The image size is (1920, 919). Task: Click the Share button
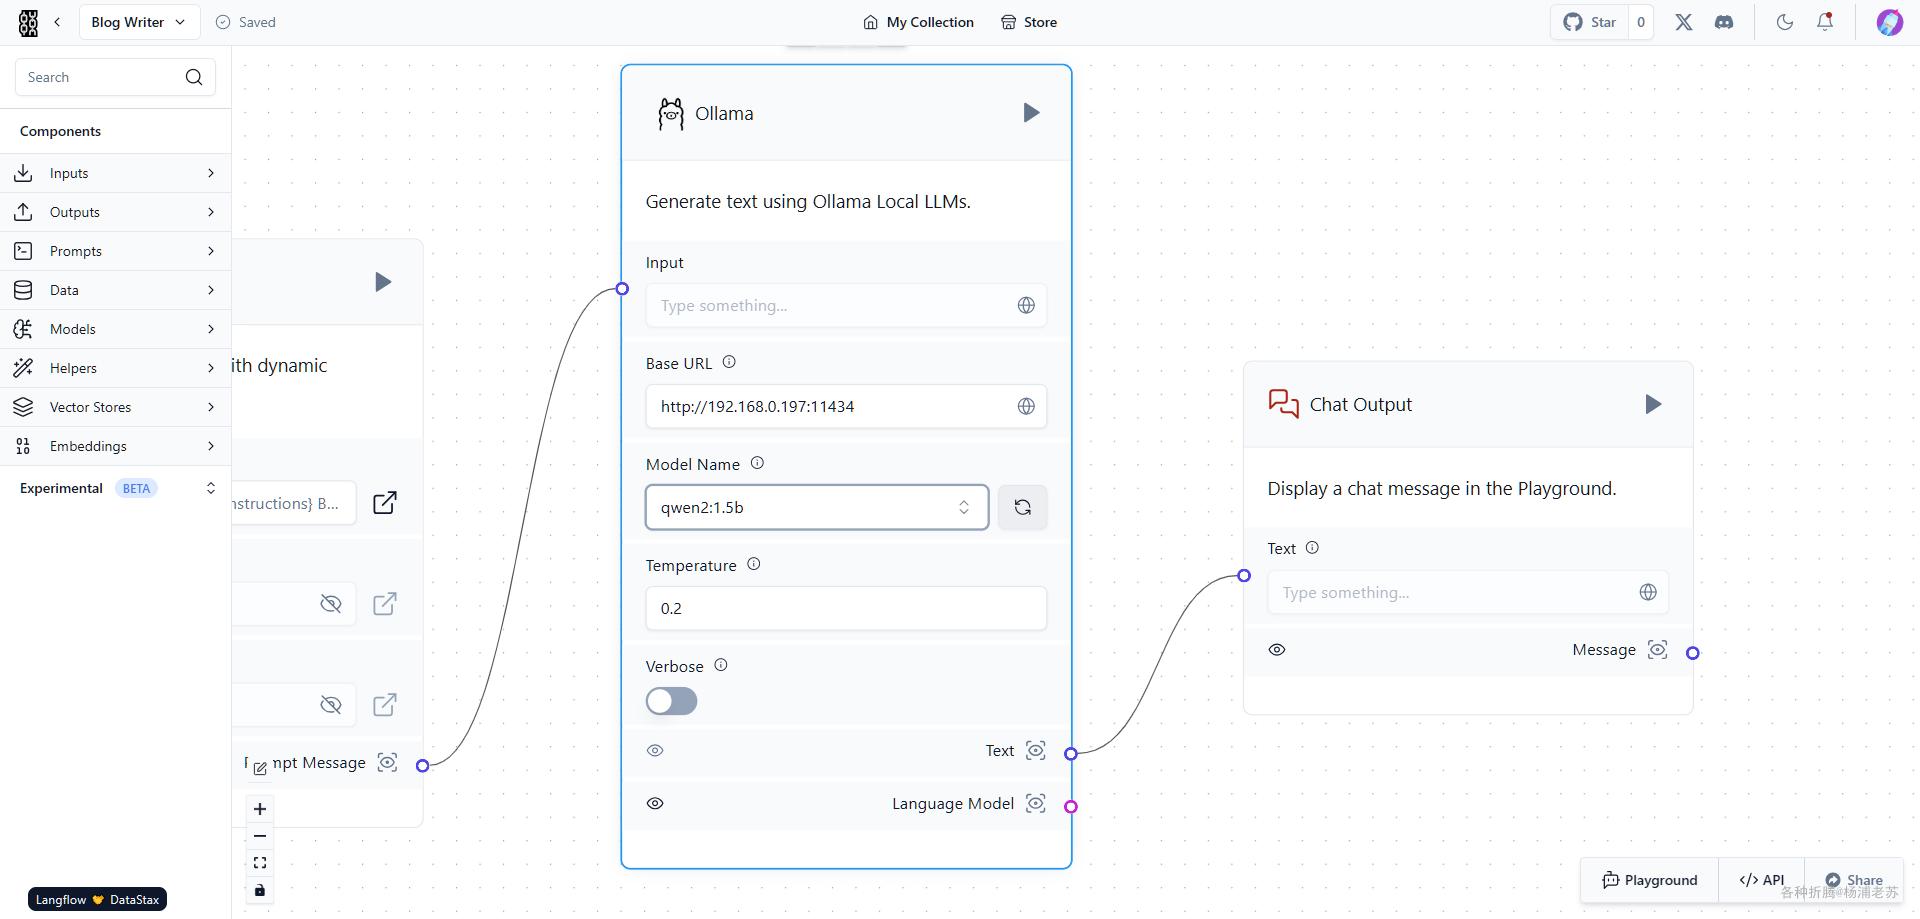(x=1854, y=880)
